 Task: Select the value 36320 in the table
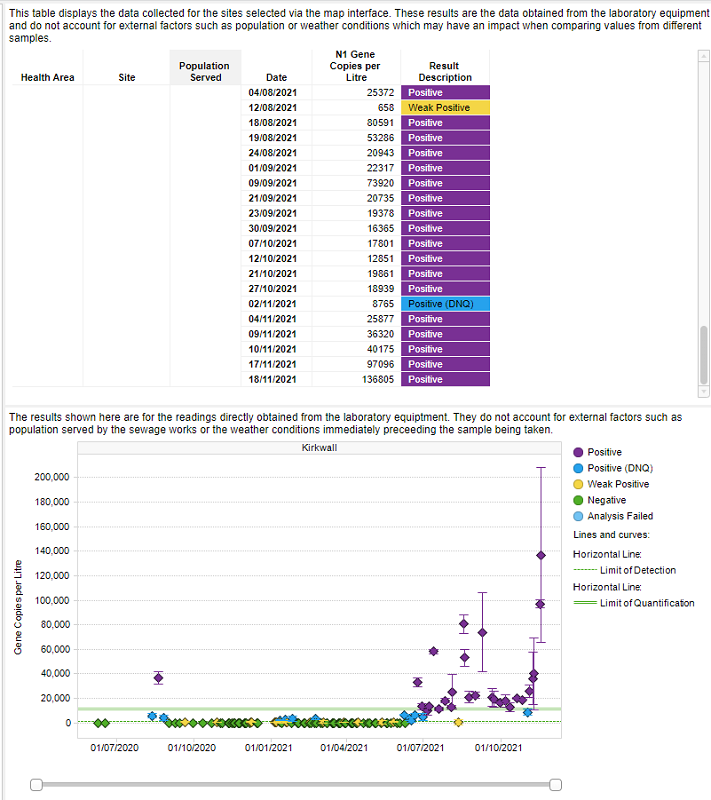(x=380, y=334)
